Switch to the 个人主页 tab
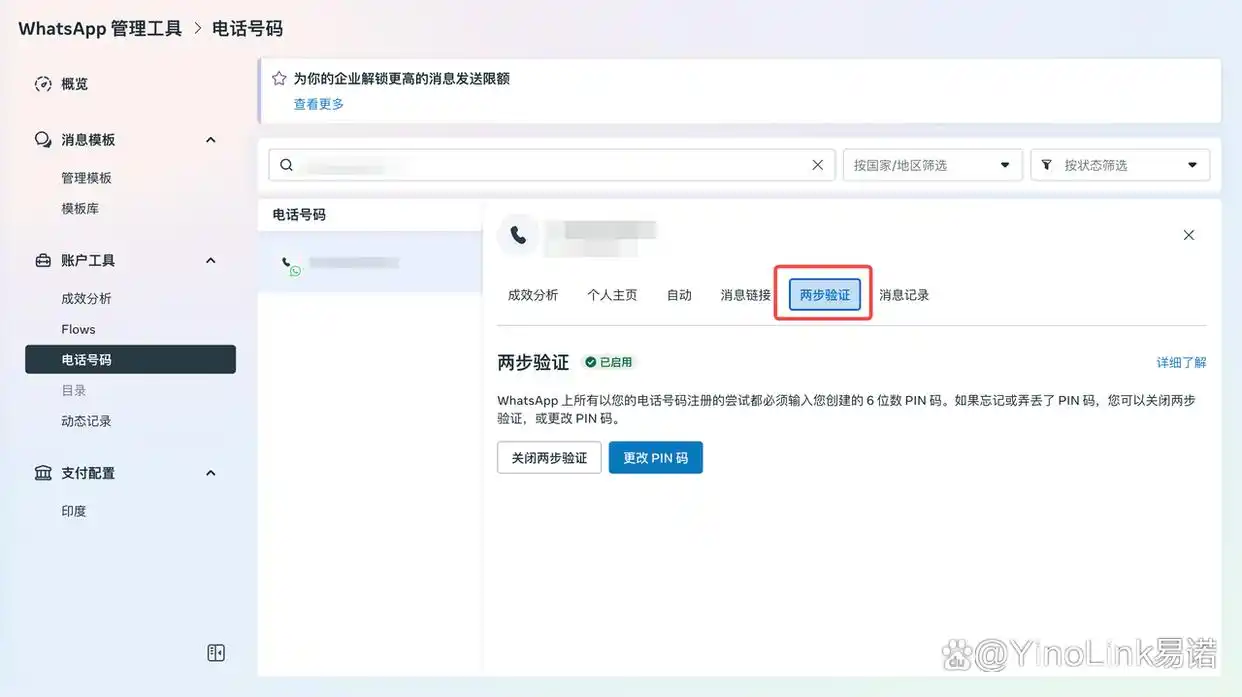 click(x=612, y=295)
